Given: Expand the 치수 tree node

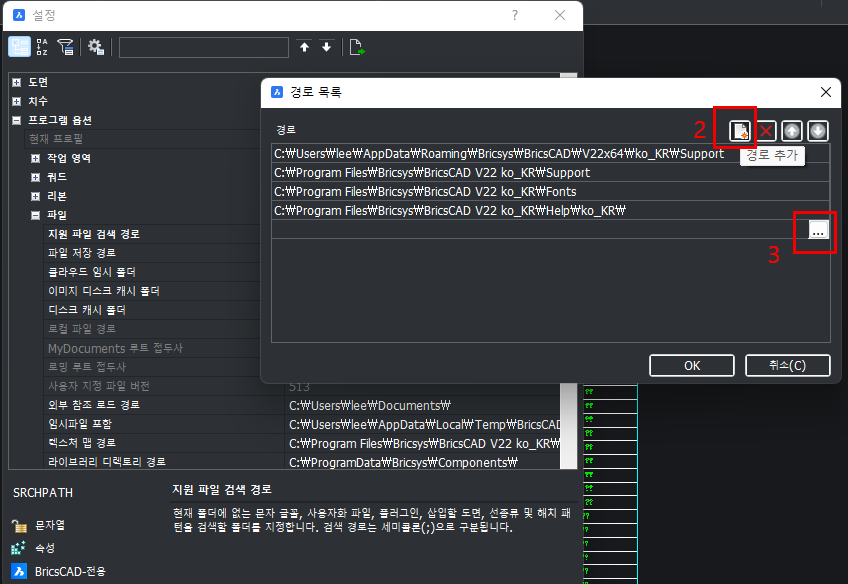Looking at the screenshot, I should pos(17,101).
